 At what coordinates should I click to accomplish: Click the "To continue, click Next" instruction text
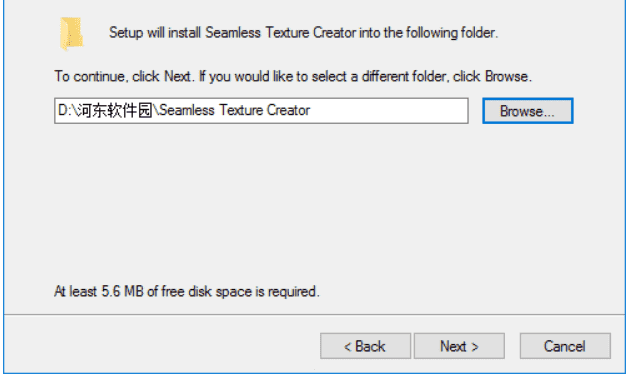pyautogui.click(x=124, y=76)
